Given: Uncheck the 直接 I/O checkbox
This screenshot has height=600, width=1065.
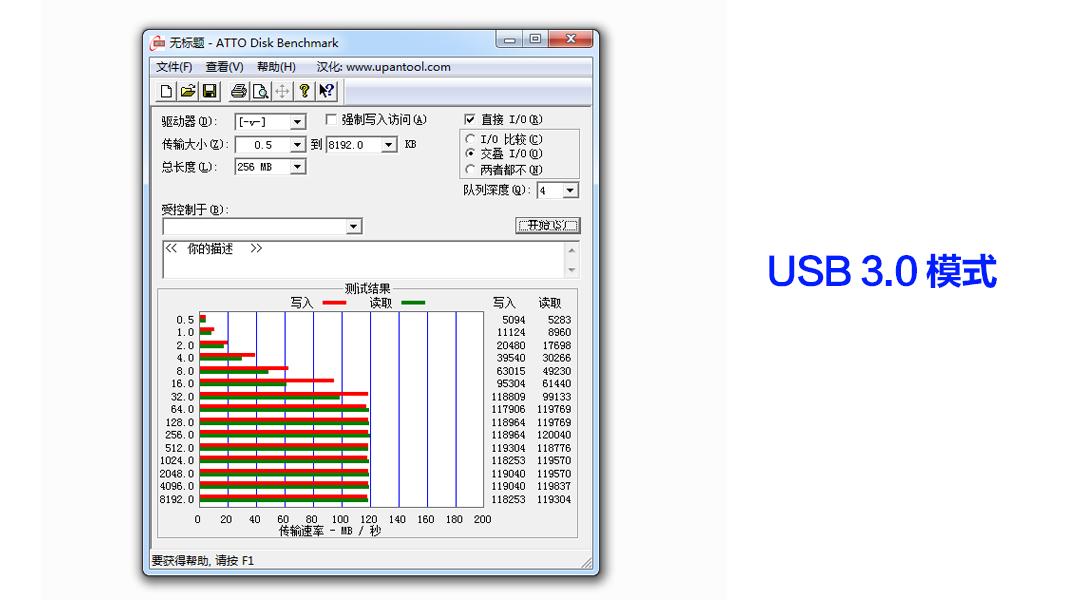Looking at the screenshot, I should click(x=470, y=120).
